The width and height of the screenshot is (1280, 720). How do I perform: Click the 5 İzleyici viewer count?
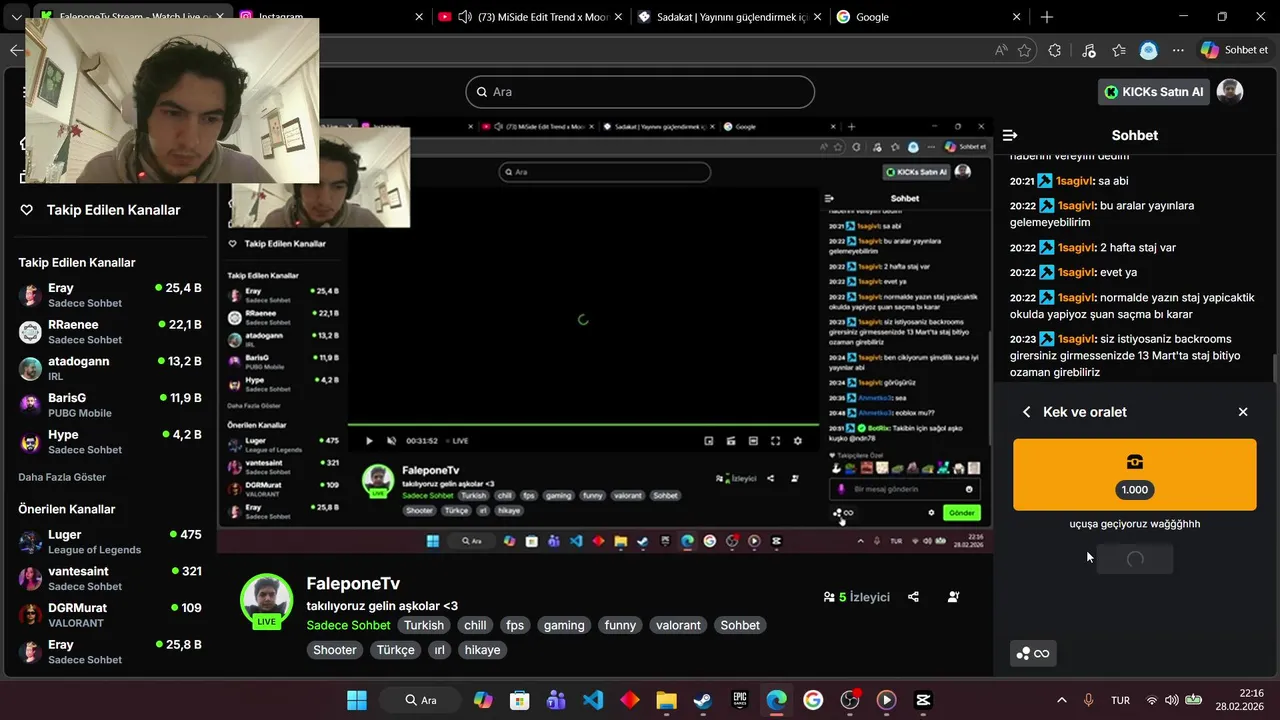click(x=856, y=597)
